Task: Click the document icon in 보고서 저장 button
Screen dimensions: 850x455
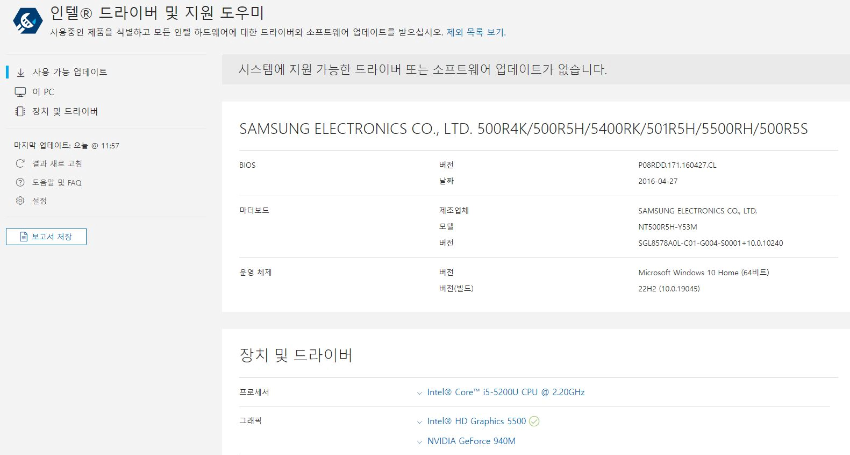Action: click(x=23, y=236)
